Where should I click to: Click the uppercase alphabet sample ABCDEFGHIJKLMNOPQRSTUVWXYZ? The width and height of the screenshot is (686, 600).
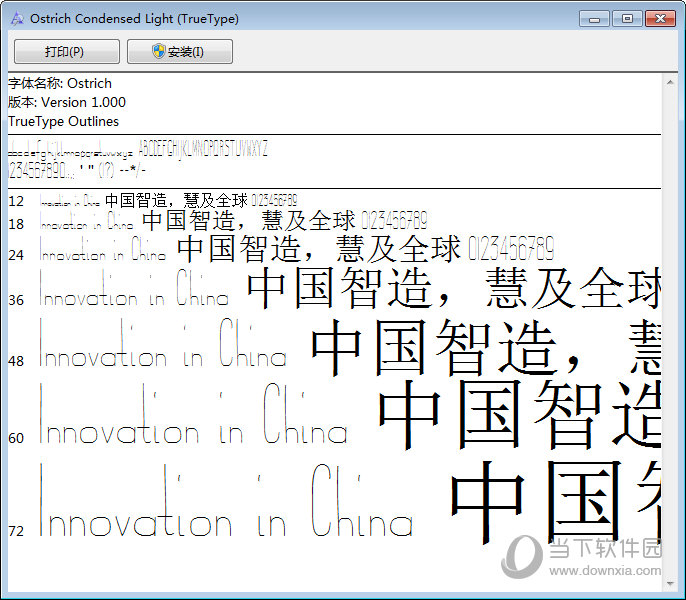tap(203, 149)
